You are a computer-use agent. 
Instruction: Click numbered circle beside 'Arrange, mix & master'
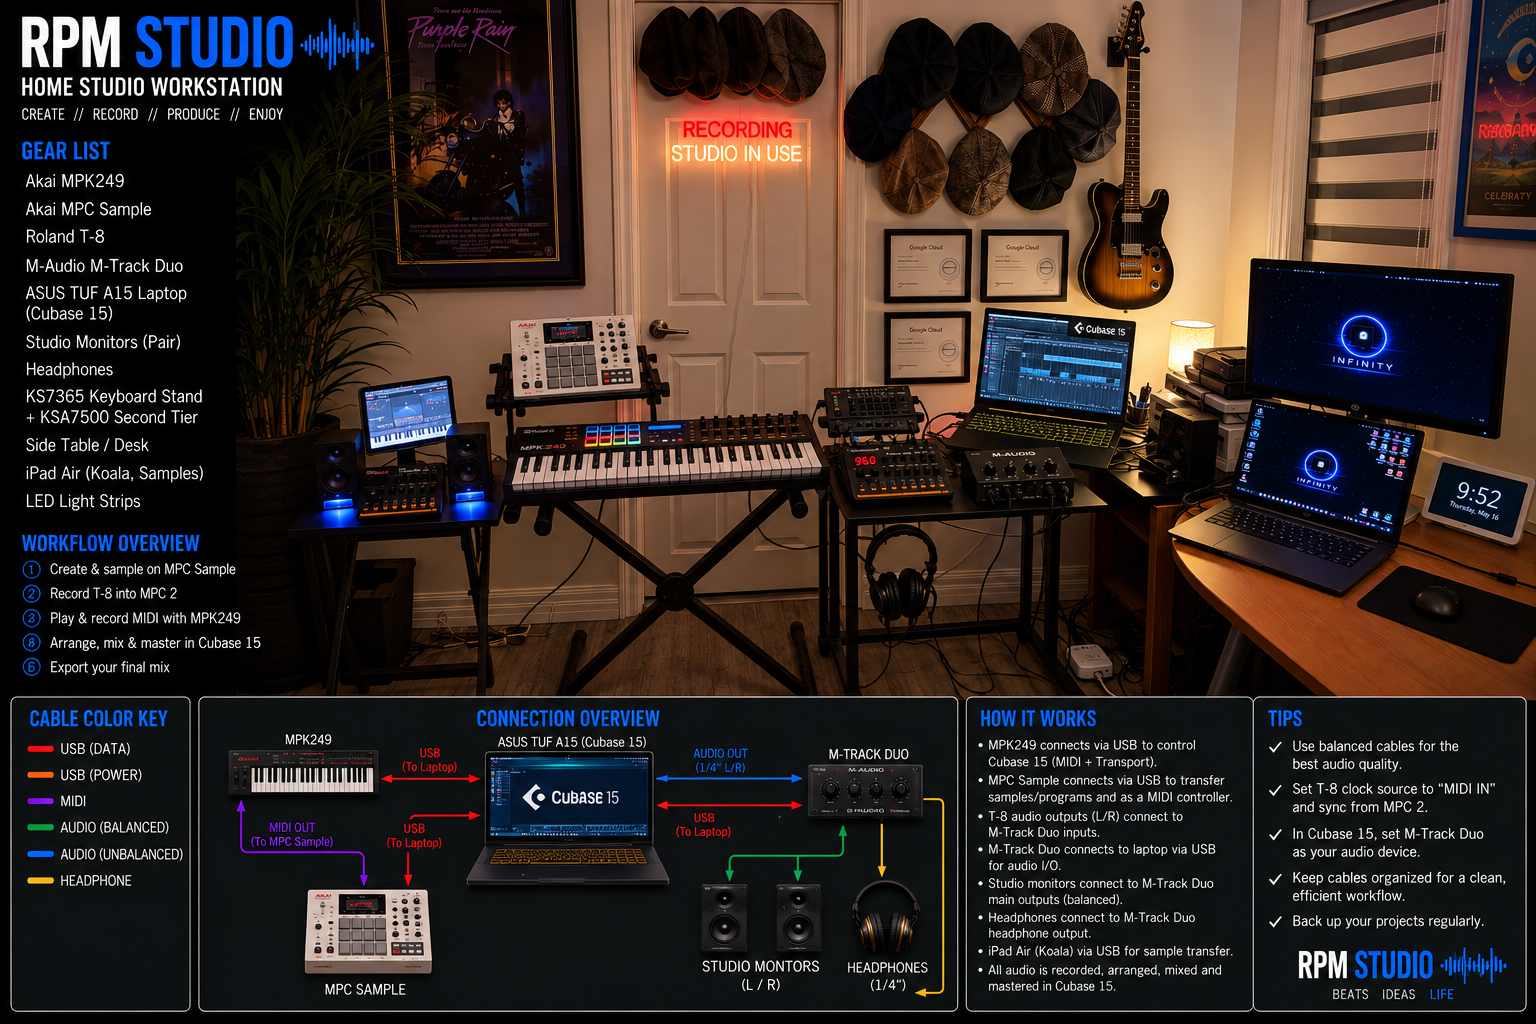pyautogui.click(x=32, y=643)
